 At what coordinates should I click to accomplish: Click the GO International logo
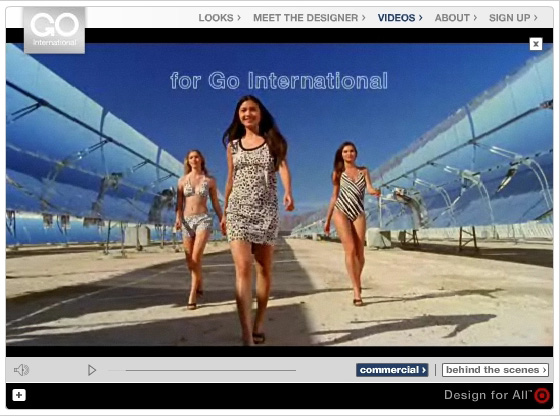click(x=54, y=30)
